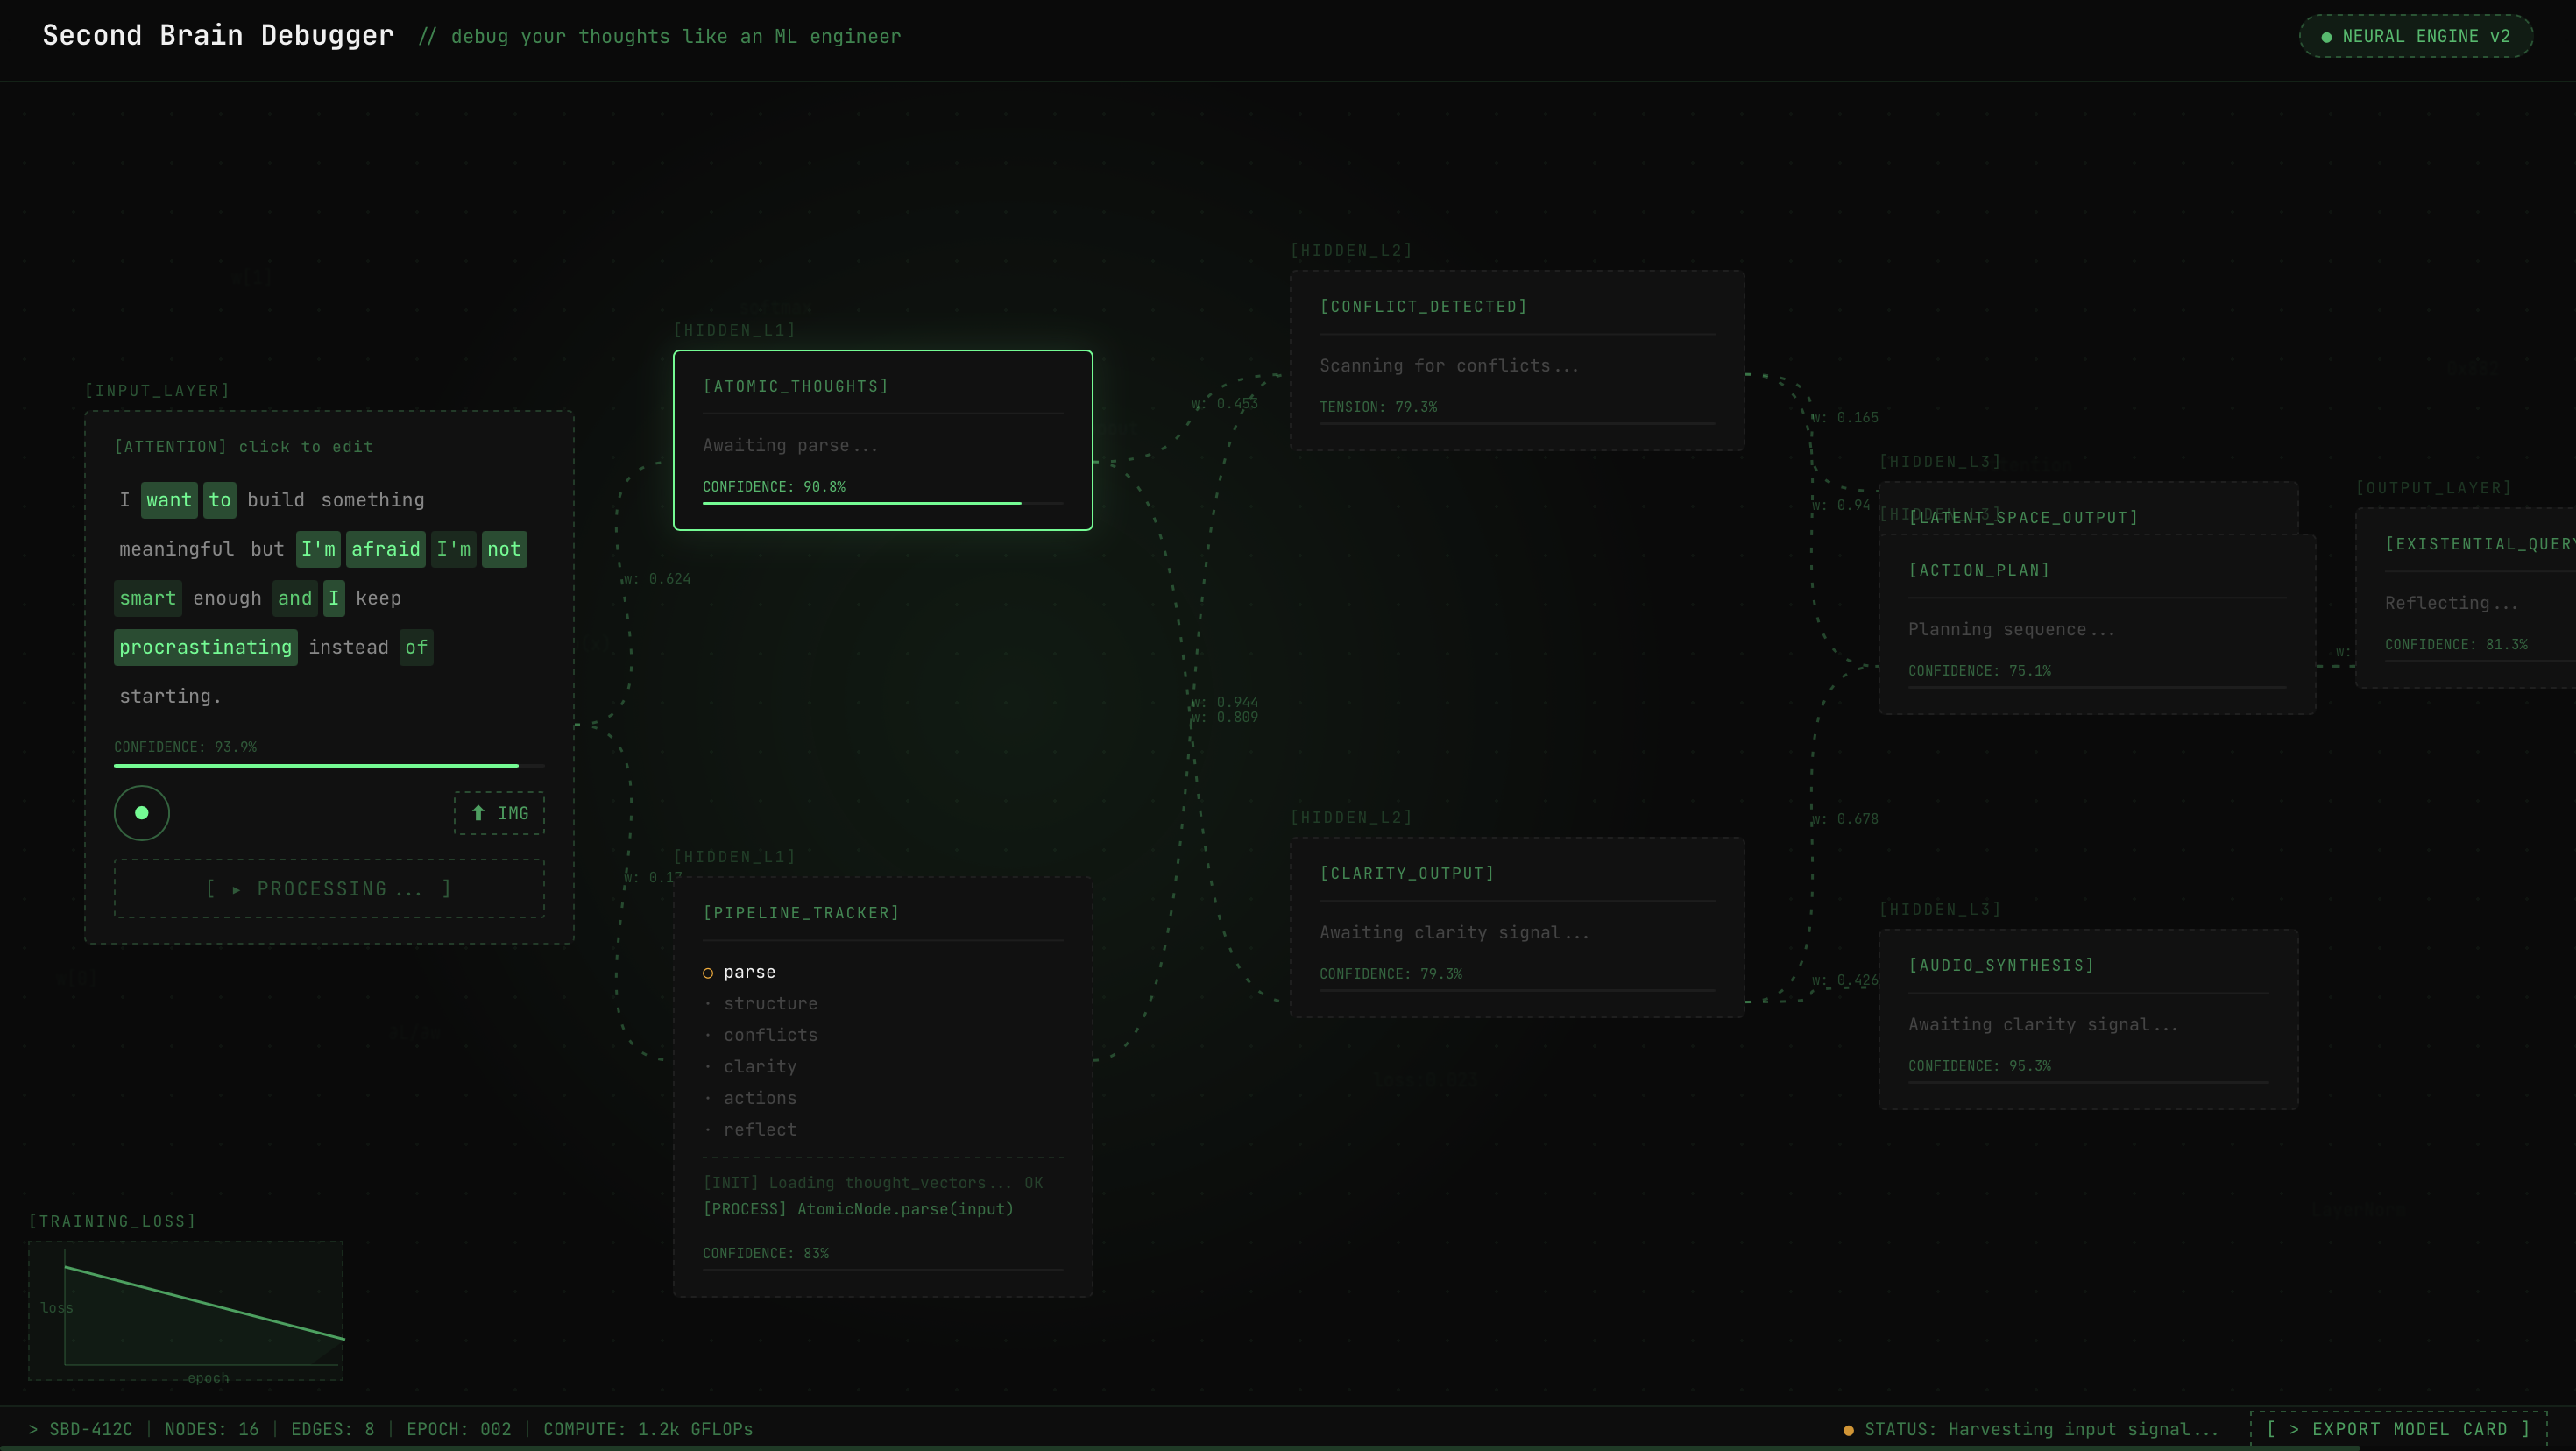Click 'CONFIDENCE: 75.1%' in ACTION_PLAN

[x=1979, y=671]
